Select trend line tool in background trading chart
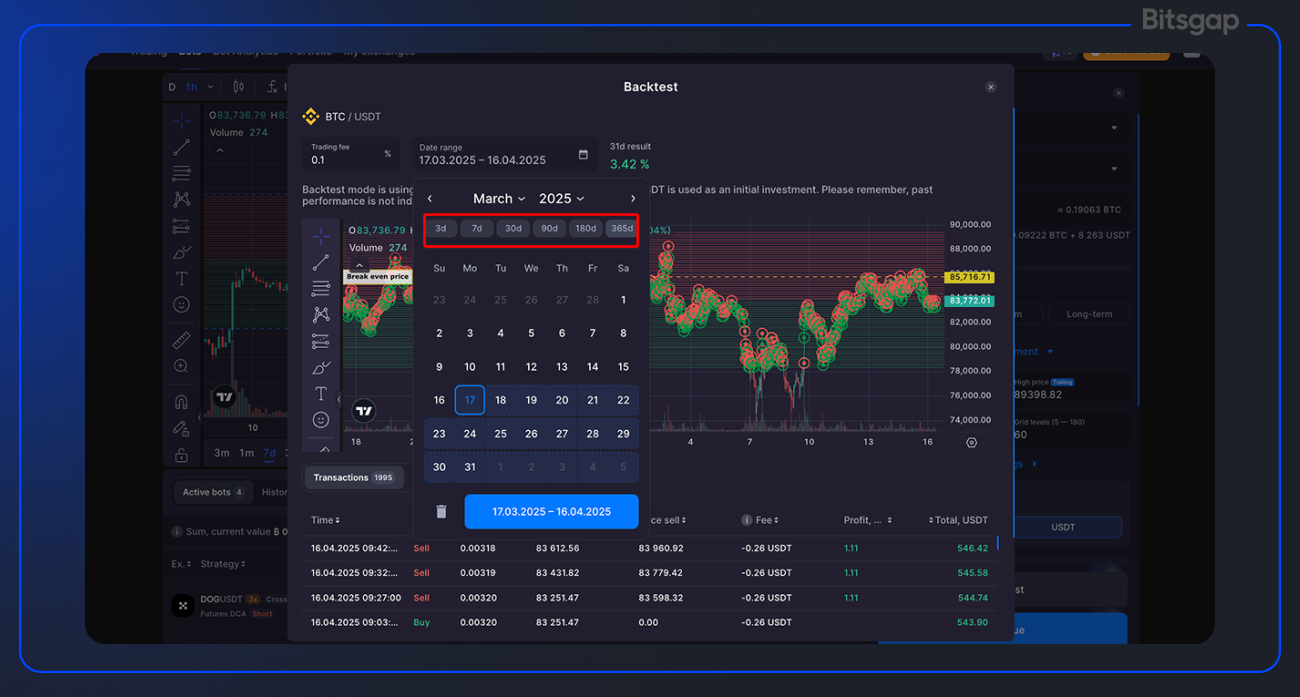This screenshot has width=1300, height=697. pos(181,147)
